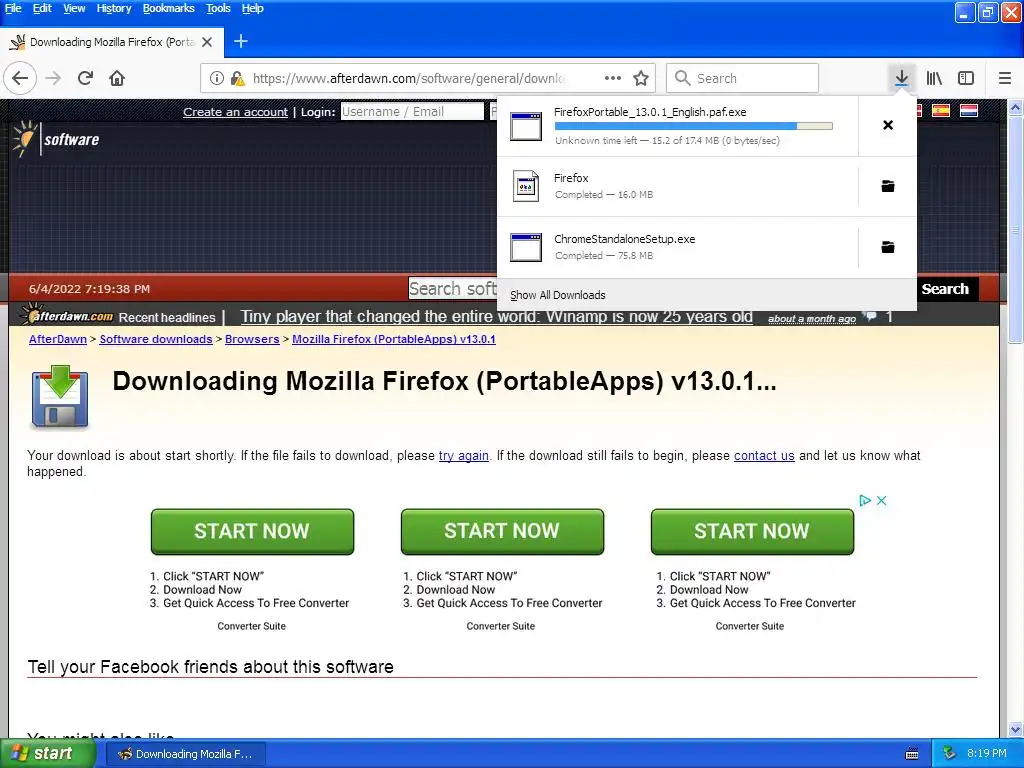Show sidebars icon in toolbar

point(966,78)
